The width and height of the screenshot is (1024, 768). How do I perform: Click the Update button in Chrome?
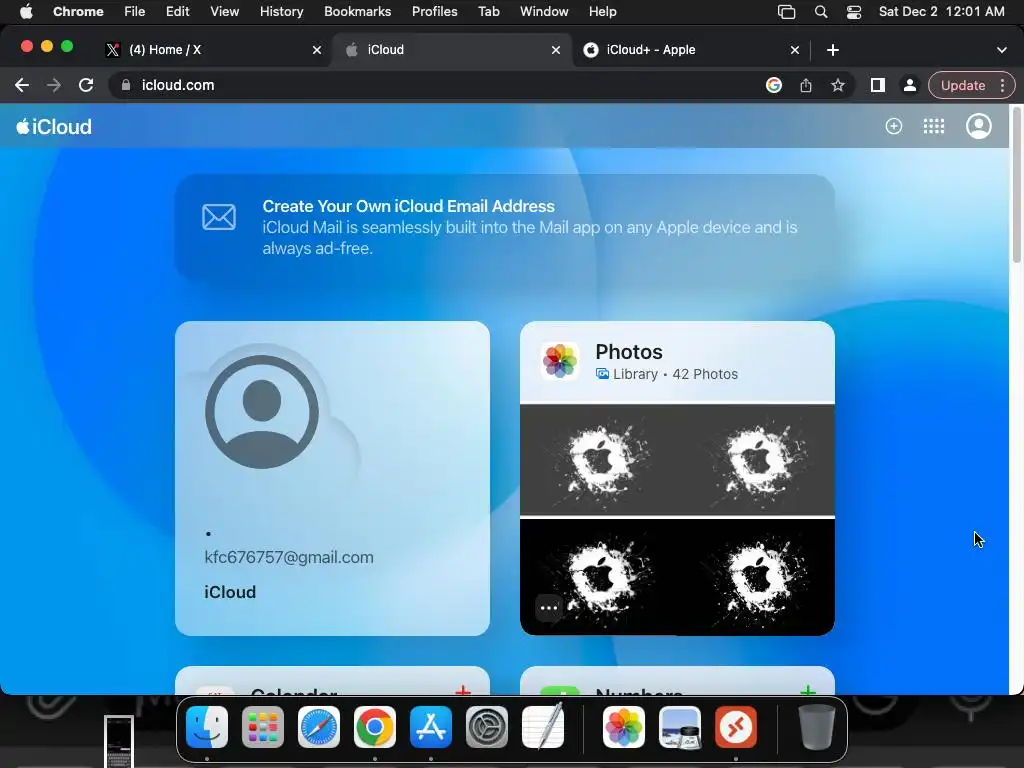963,85
